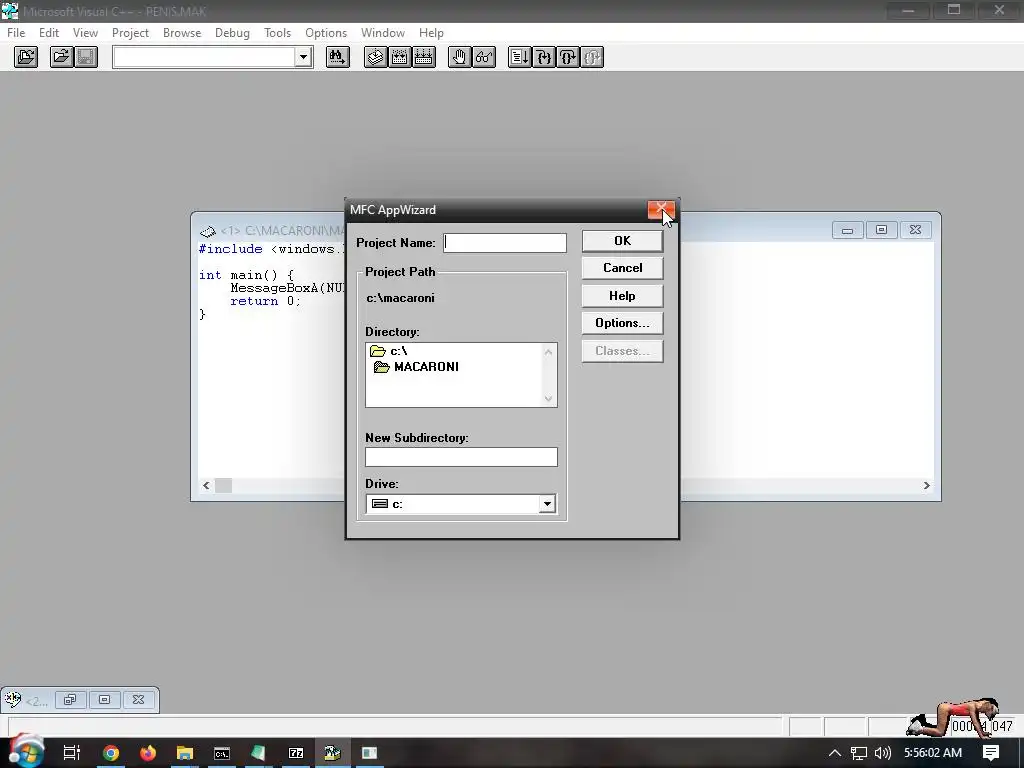Click the Compile File toolbar icon

tap(376, 57)
